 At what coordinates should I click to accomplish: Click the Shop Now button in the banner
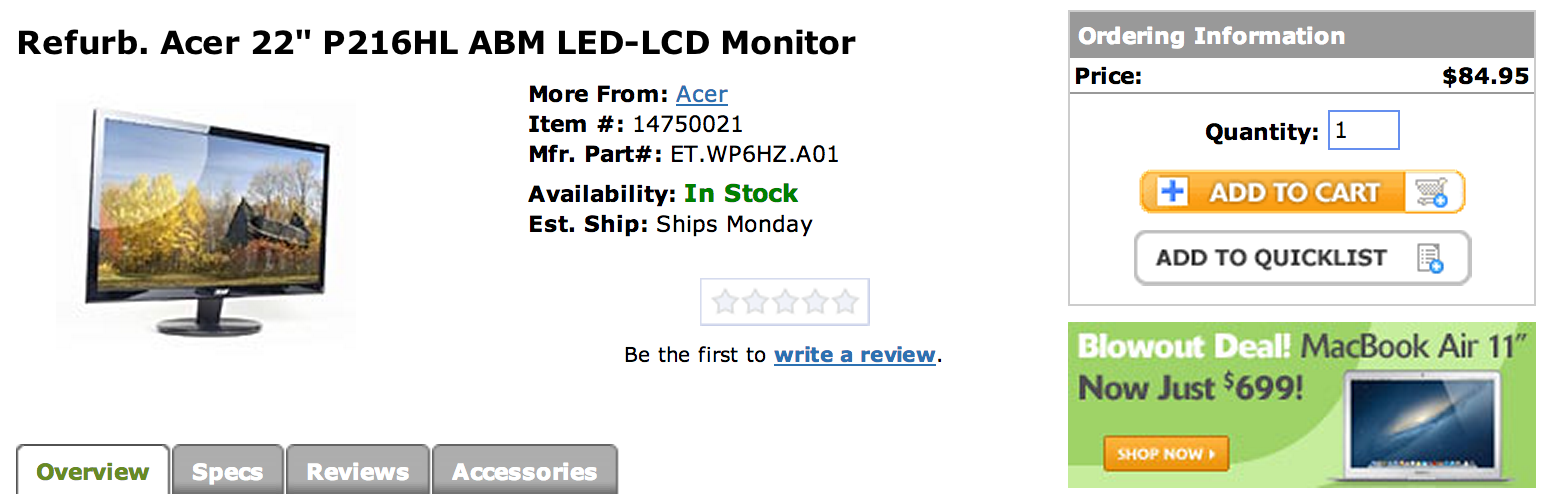click(x=1165, y=454)
